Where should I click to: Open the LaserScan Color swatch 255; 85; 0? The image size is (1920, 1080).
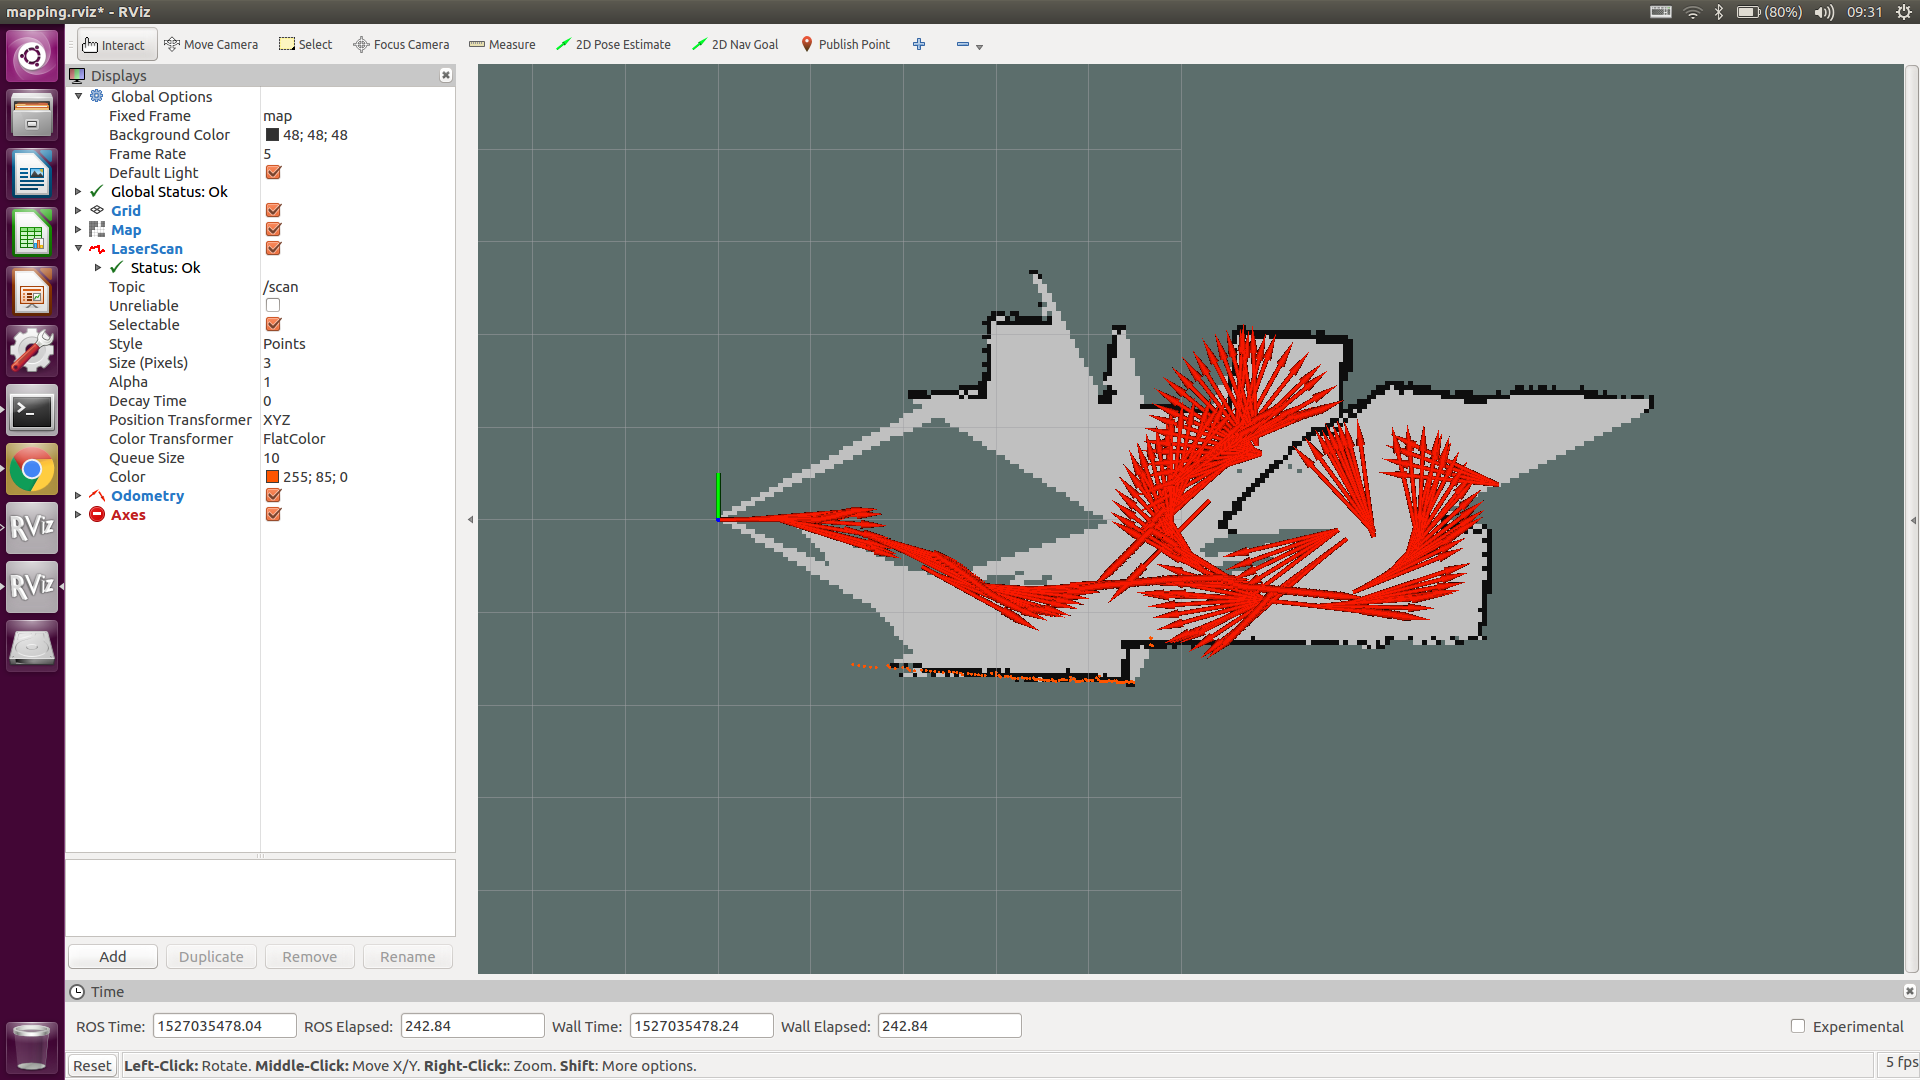pos(272,477)
